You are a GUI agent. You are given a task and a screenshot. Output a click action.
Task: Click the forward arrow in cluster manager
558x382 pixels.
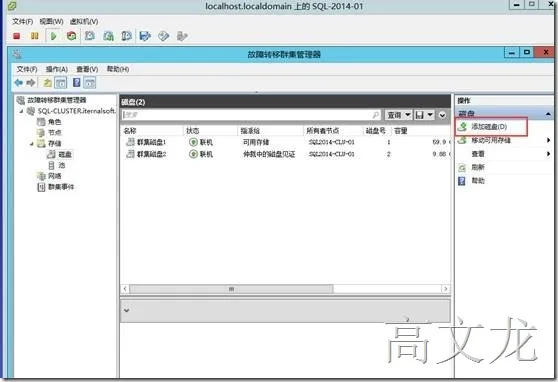(31, 83)
